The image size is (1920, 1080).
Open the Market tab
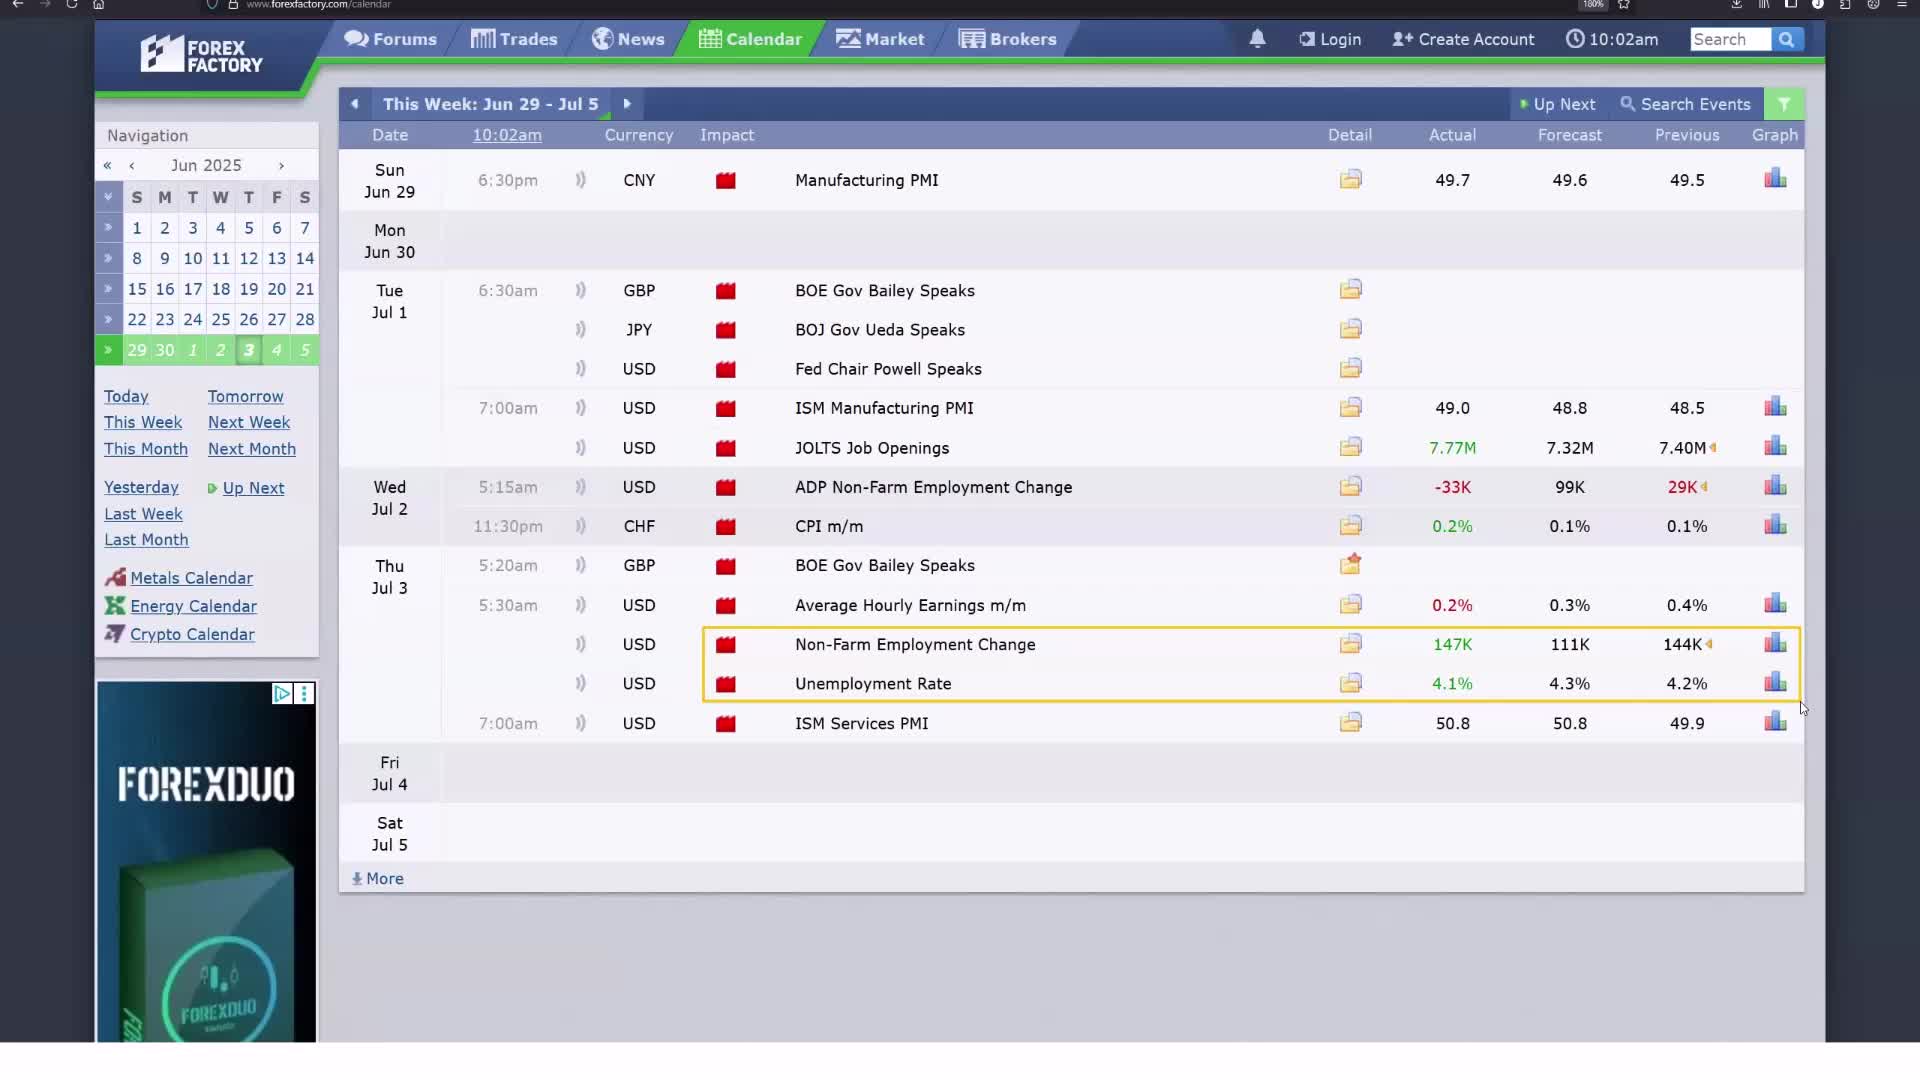(880, 39)
